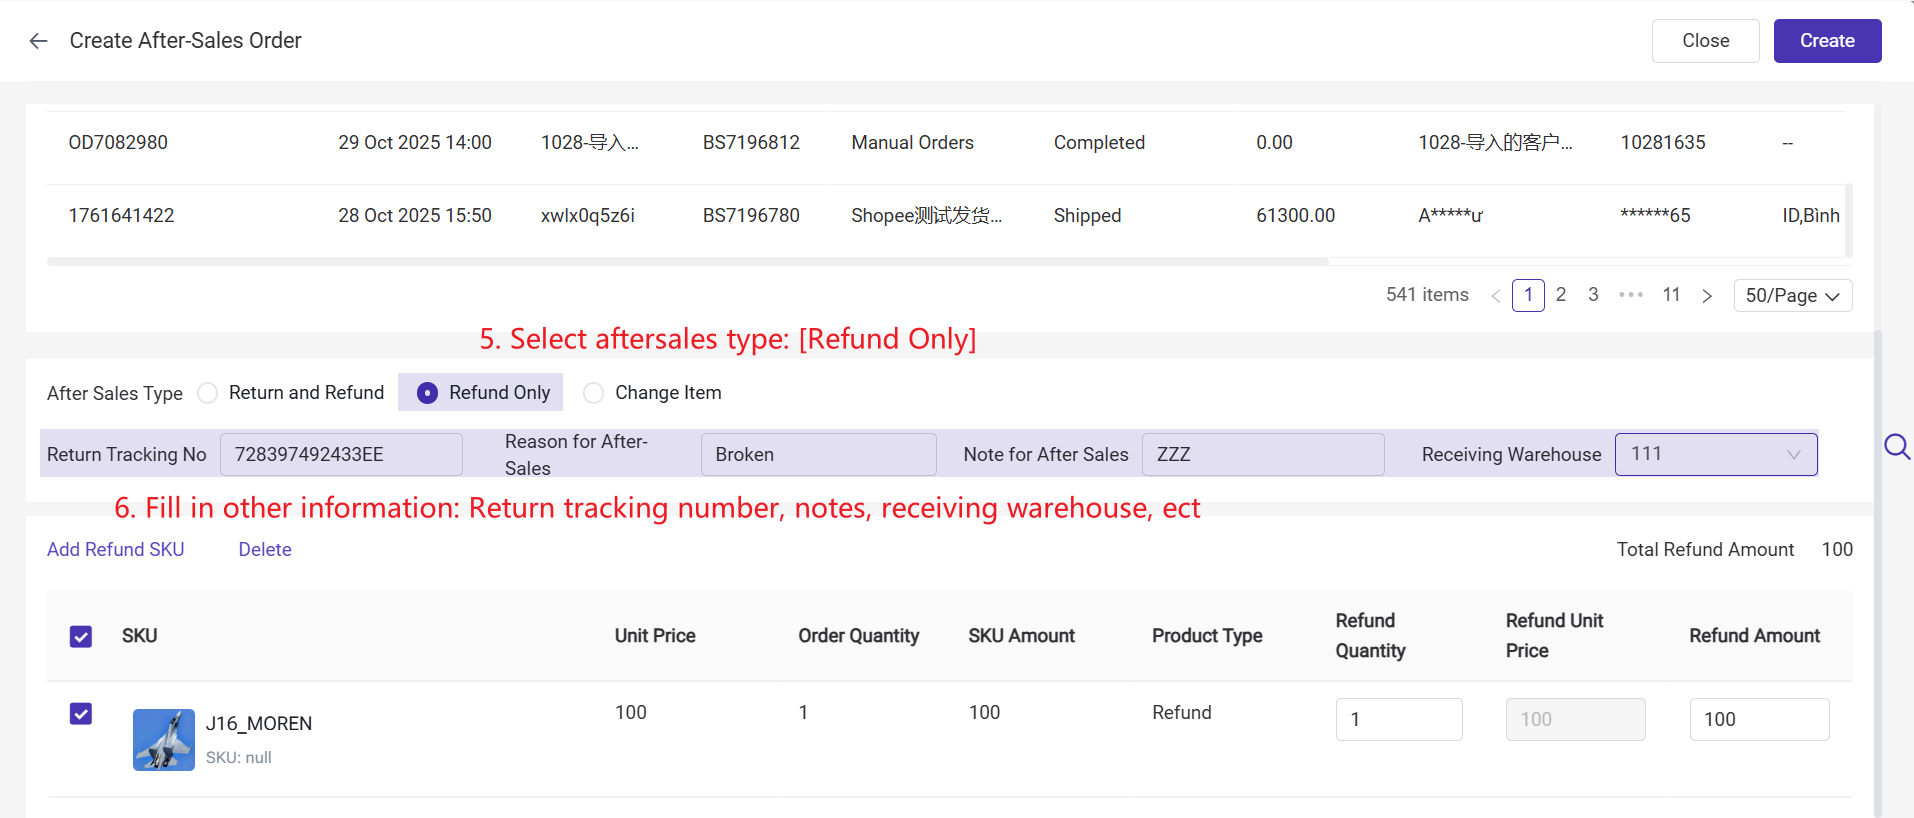Select the Return and Refund radio option
The height and width of the screenshot is (818, 1914).
(208, 393)
